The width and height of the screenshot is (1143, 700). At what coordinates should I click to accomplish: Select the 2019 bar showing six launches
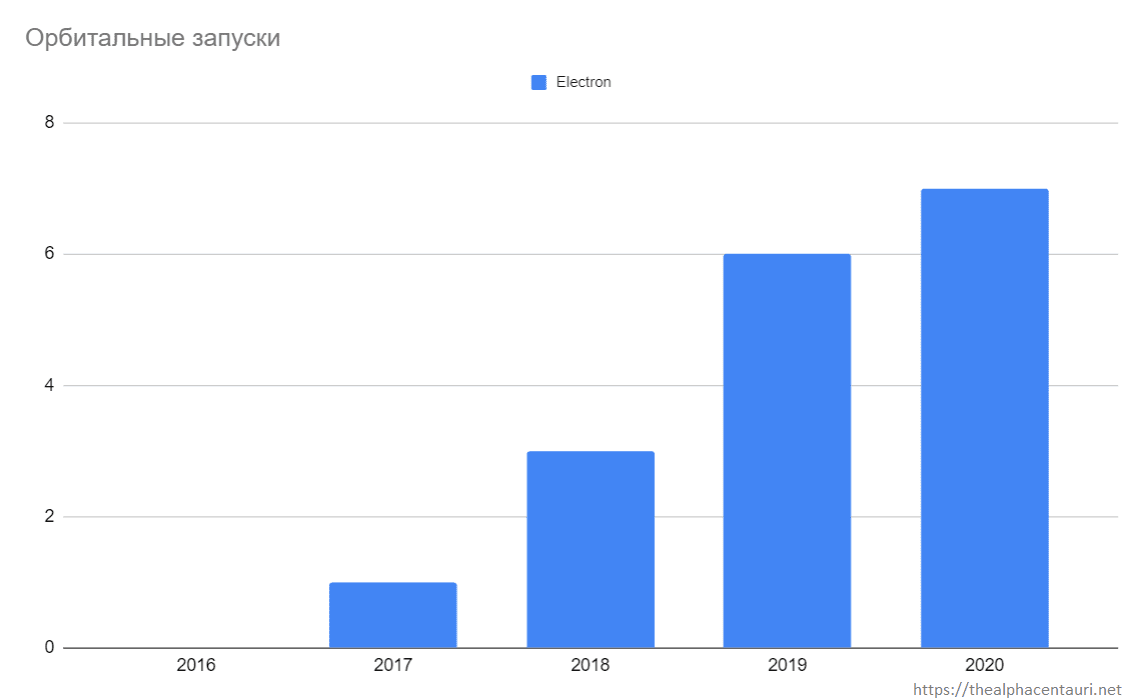(787, 450)
